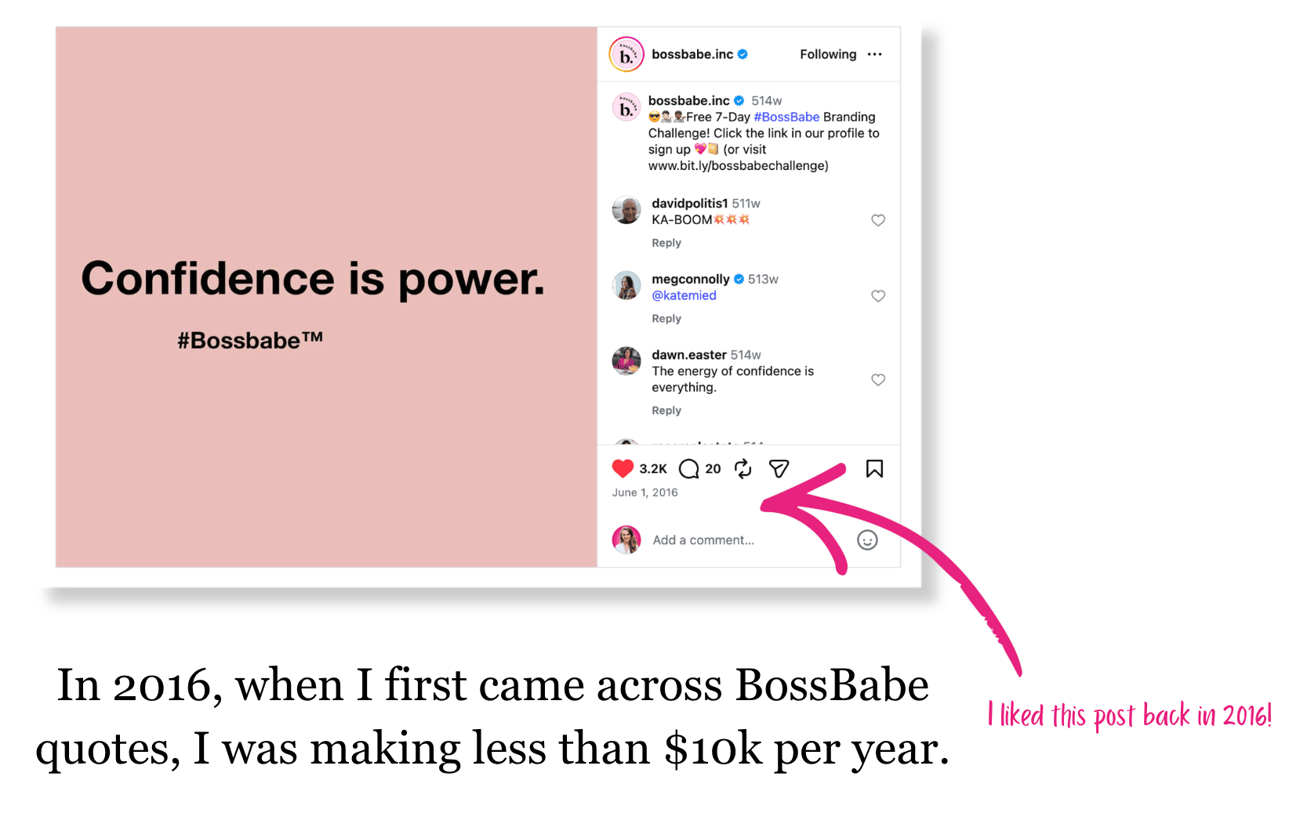Screen dimensions: 1300x827
Task: Save post with bookmark icon
Action: pos(874,468)
